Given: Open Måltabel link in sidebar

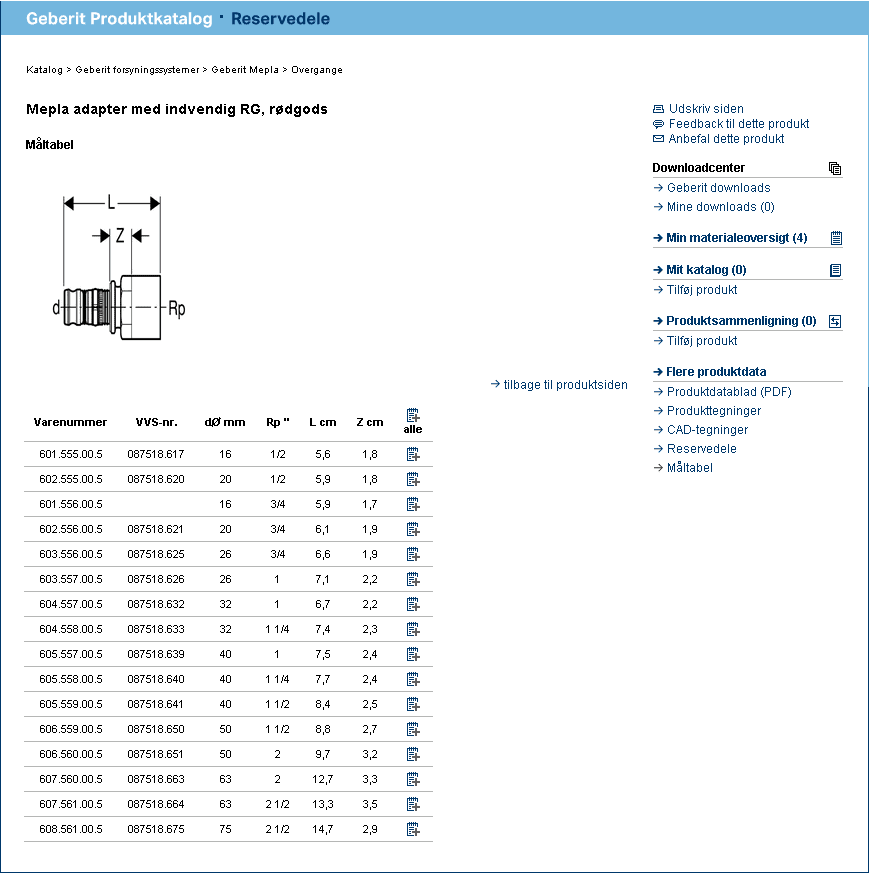Looking at the screenshot, I should pyautogui.click(x=690, y=468).
